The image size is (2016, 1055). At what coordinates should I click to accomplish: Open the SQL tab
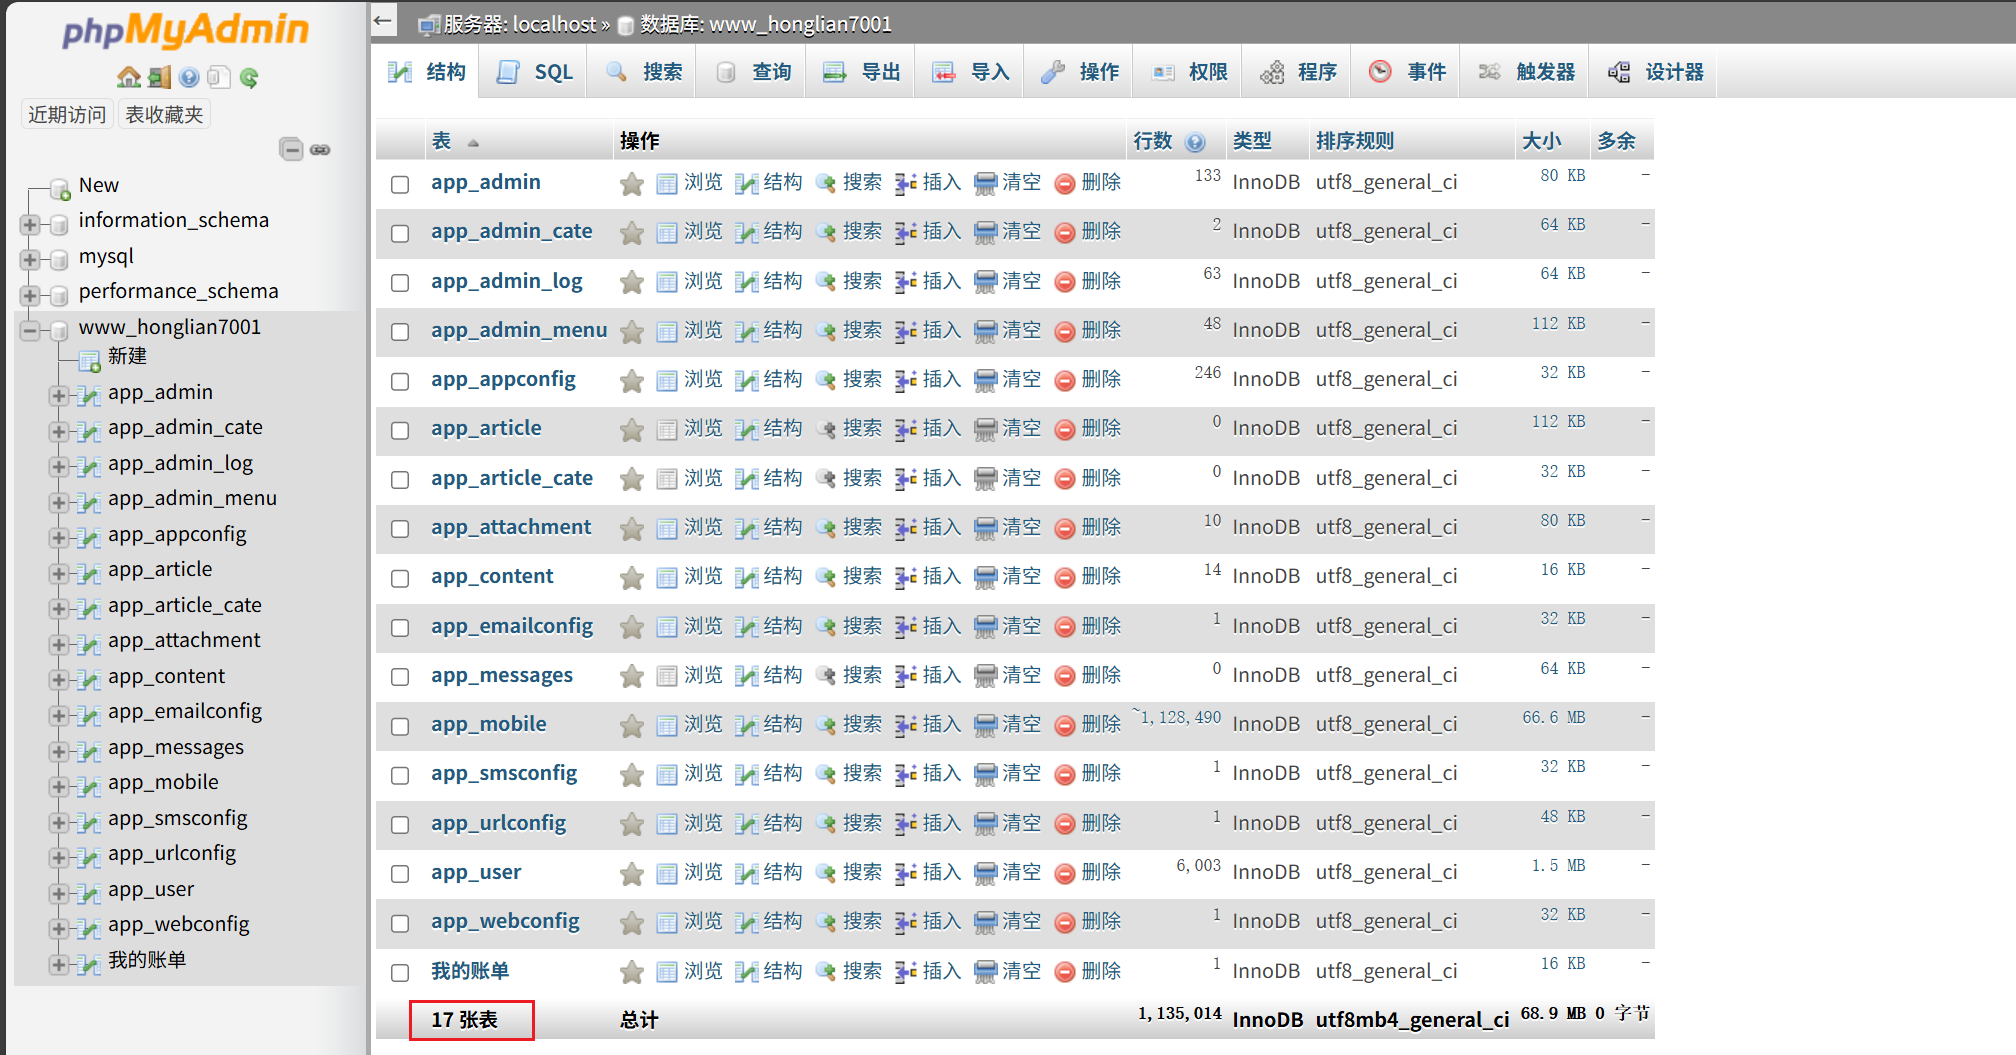(535, 72)
